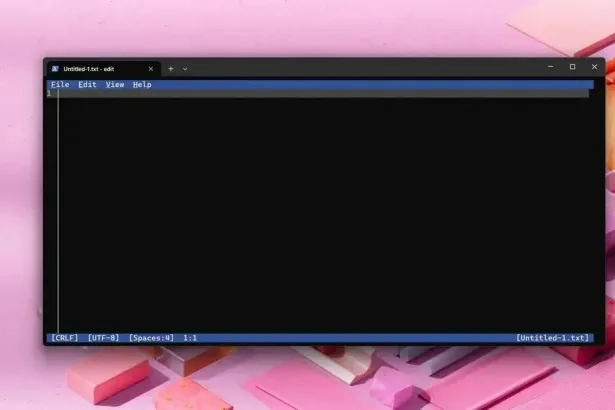The image size is (615, 410).
Task: Close the Untitled-1.txt - edit tab
Action: pos(151,69)
